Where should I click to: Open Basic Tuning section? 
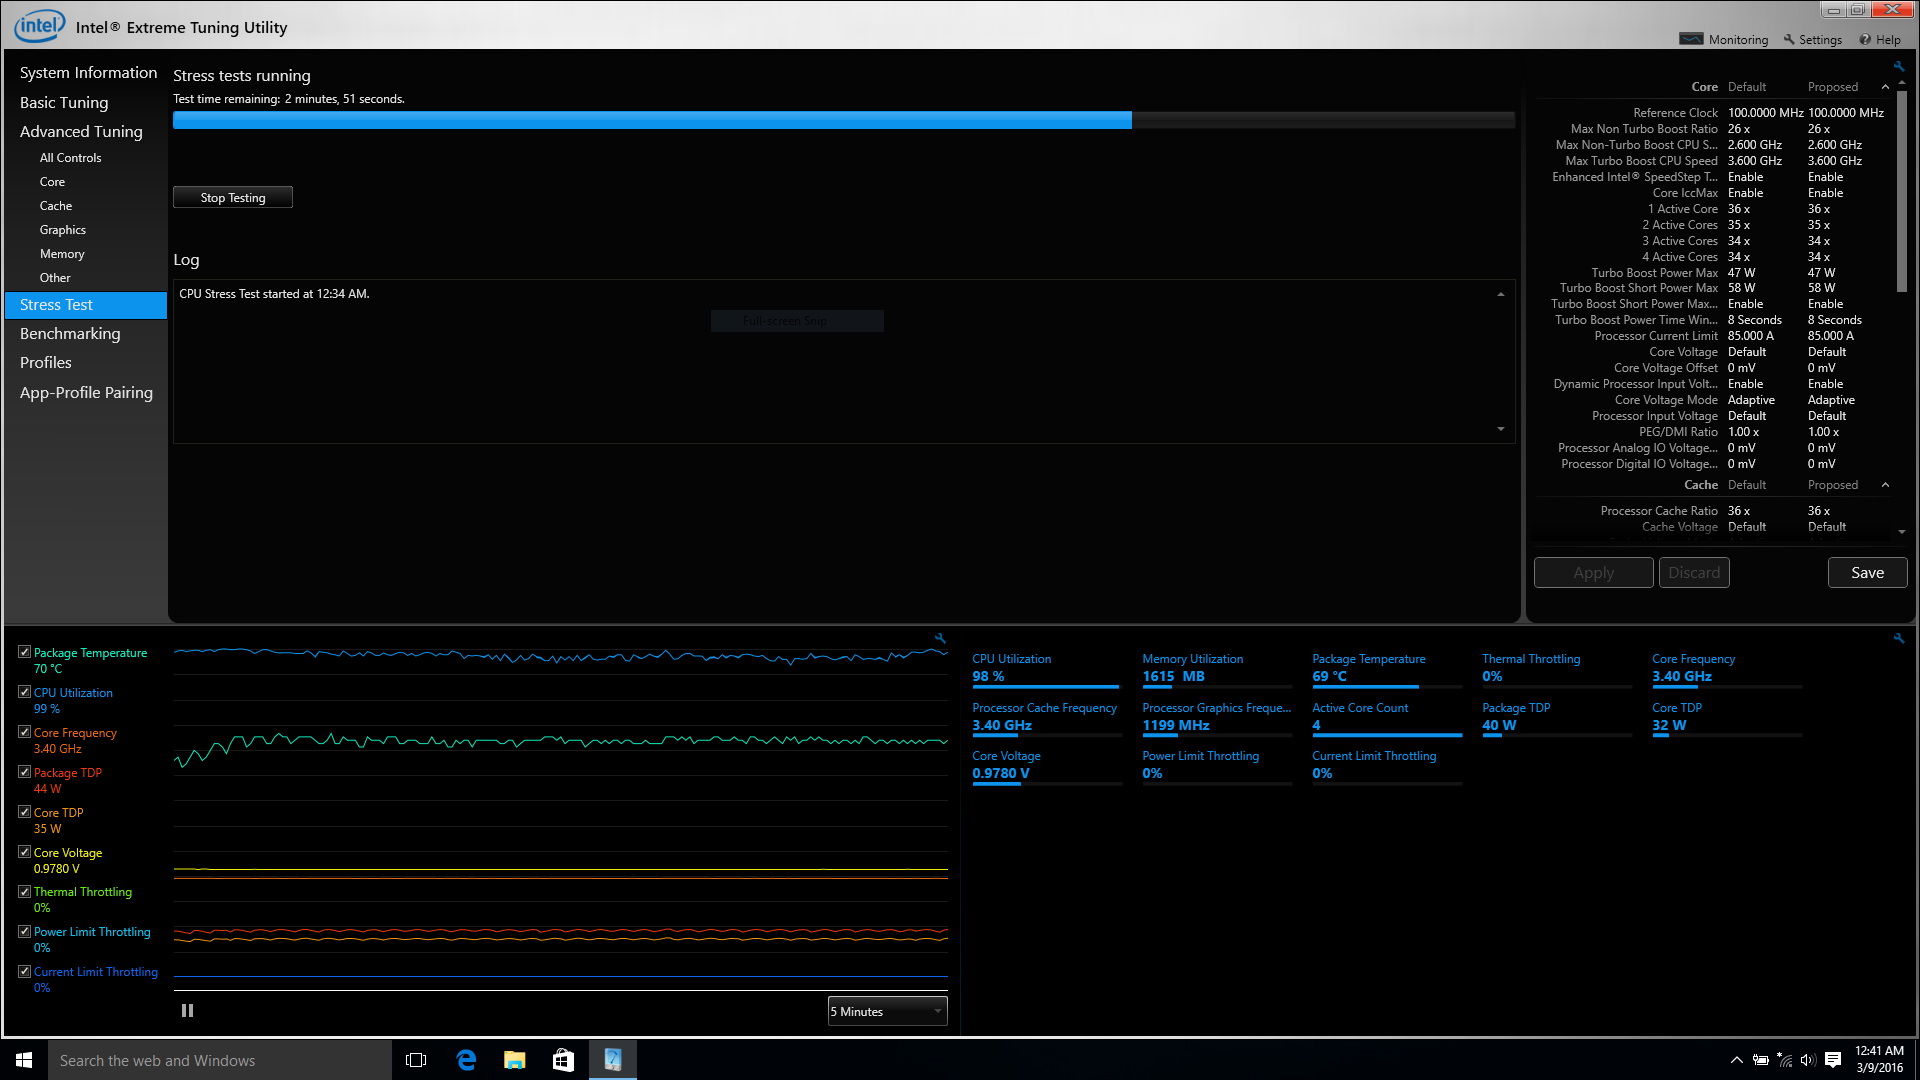click(x=64, y=102)
